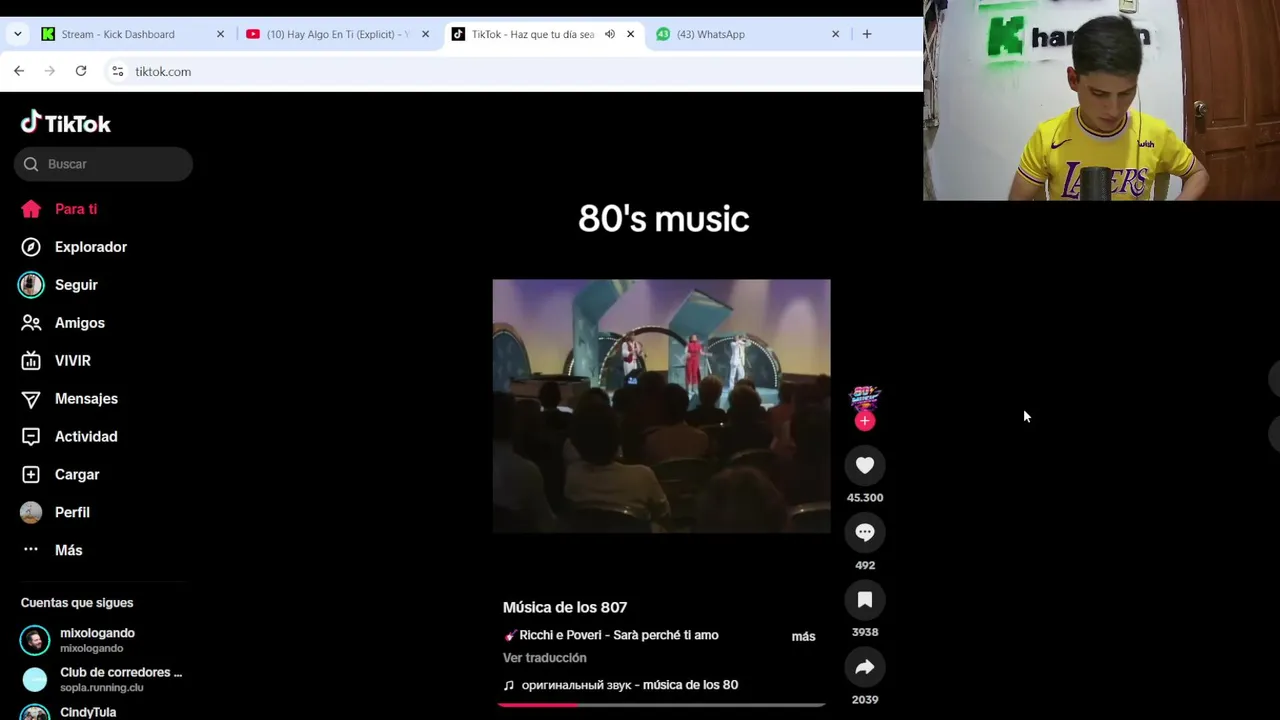The height and width of the screenshot is (720, 1280).
Task: Follow creator with red plus button
Action: tap(865, 421)
